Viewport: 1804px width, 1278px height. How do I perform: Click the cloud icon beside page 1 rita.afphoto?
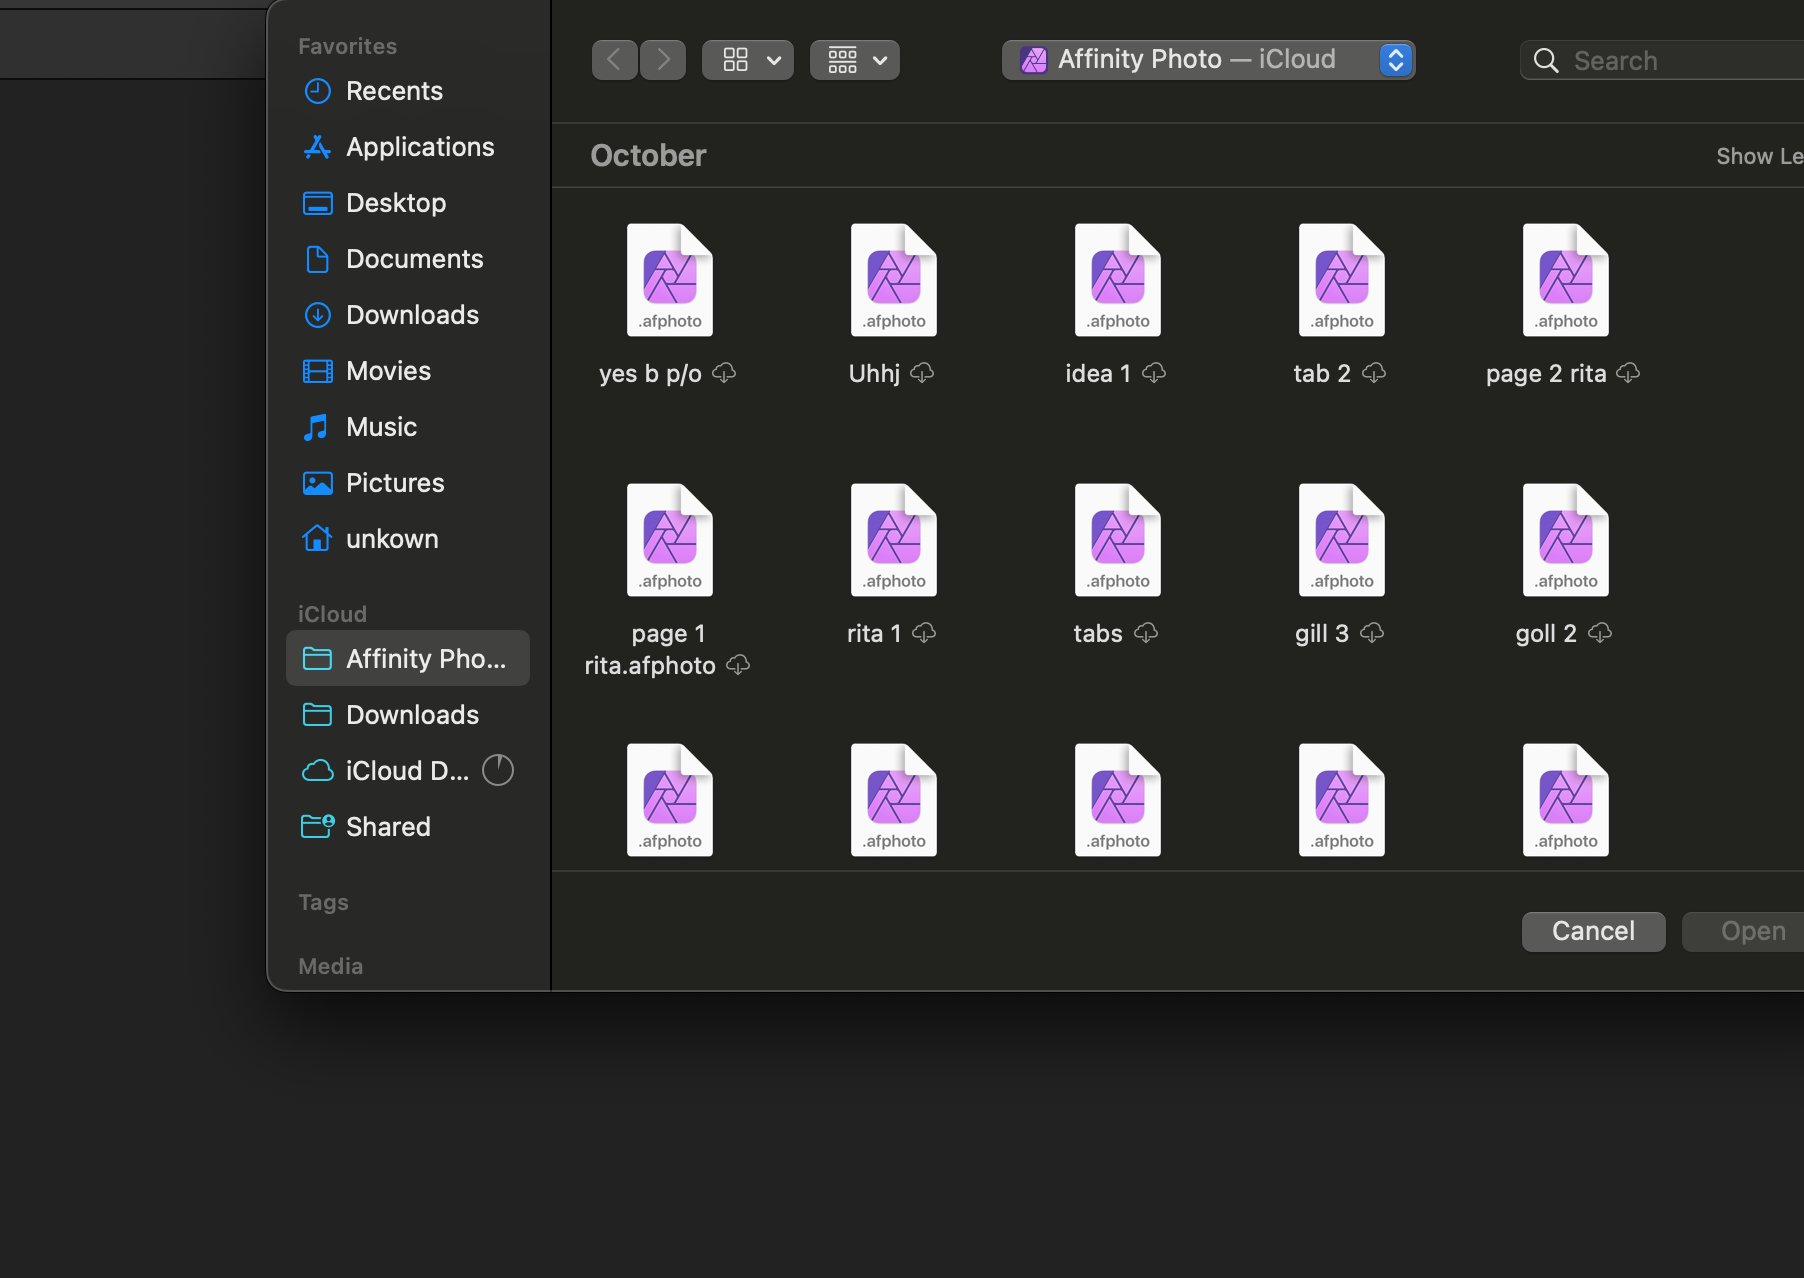(x=738, y=665)
